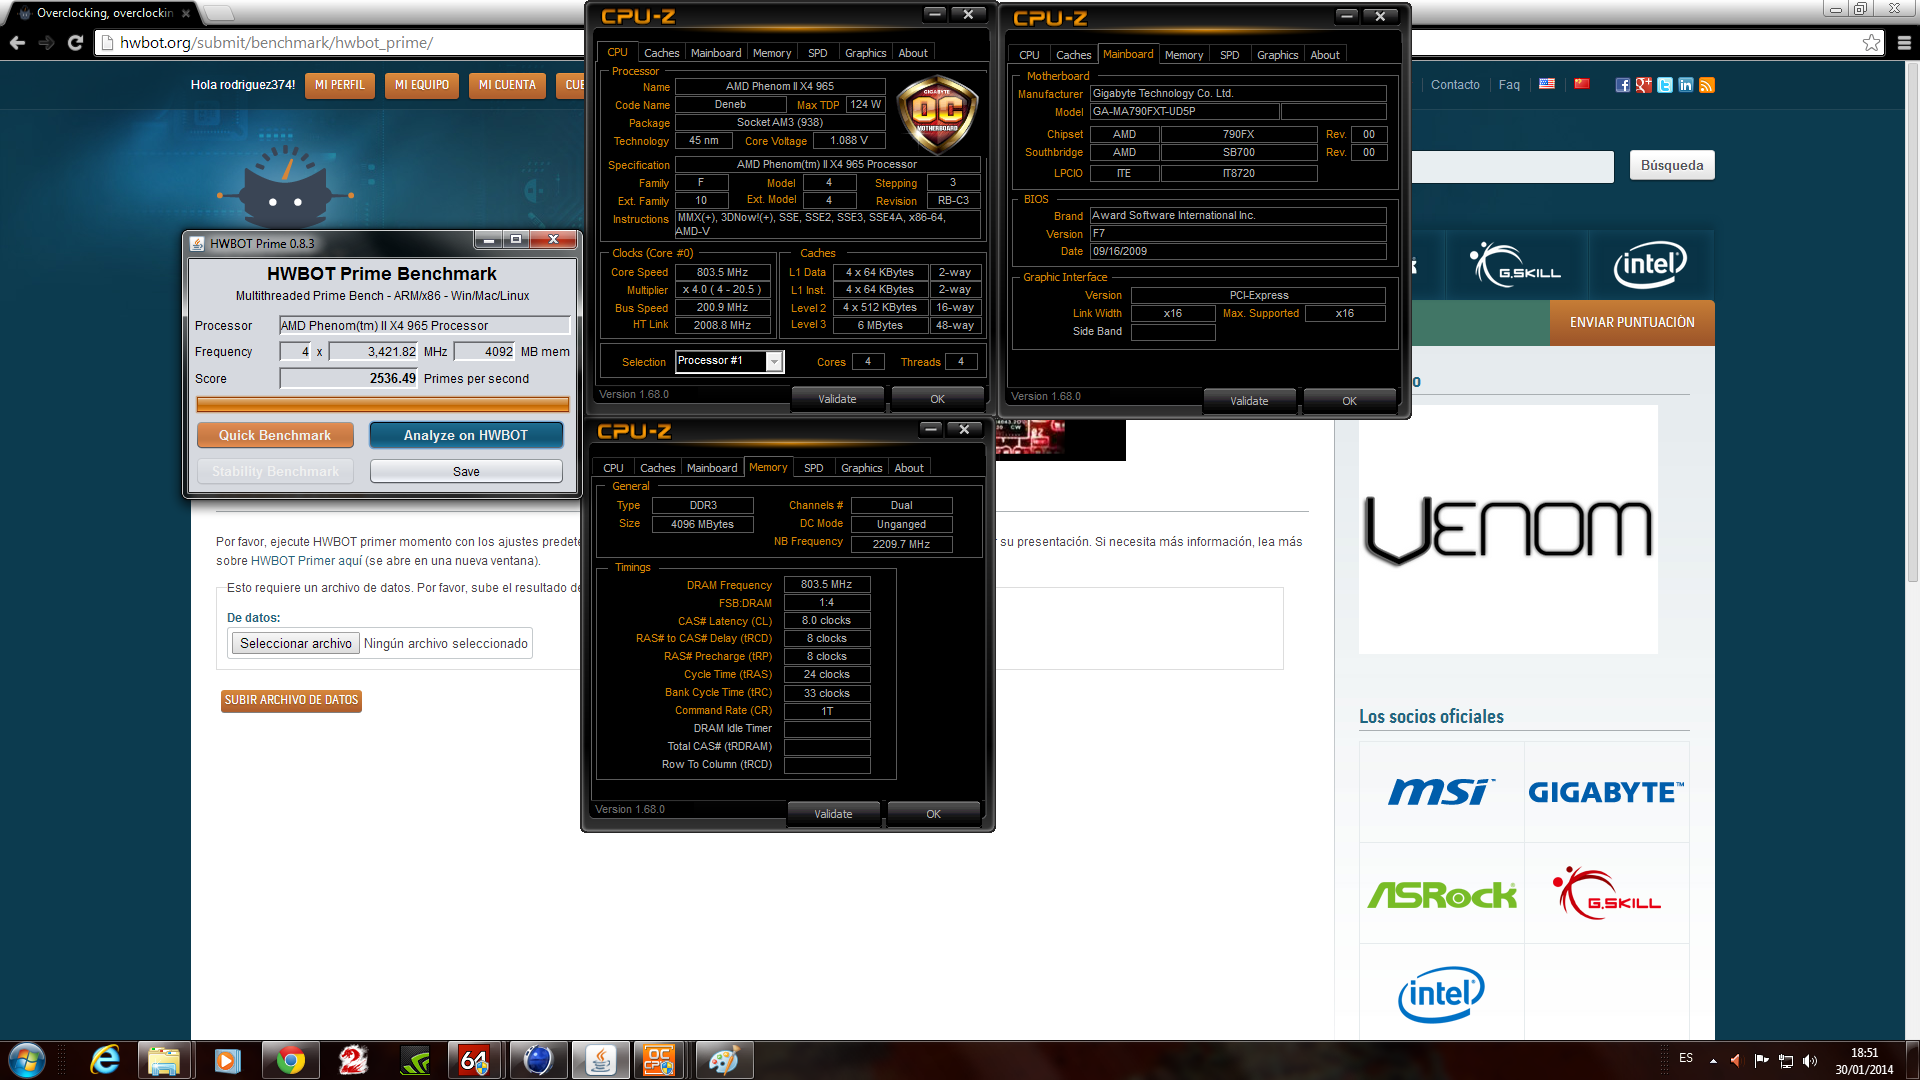Viewport: 1920px width, 1080px height.
Task: Follow the HWBOT Primer aquí link
Action: [x=306, y=561]
